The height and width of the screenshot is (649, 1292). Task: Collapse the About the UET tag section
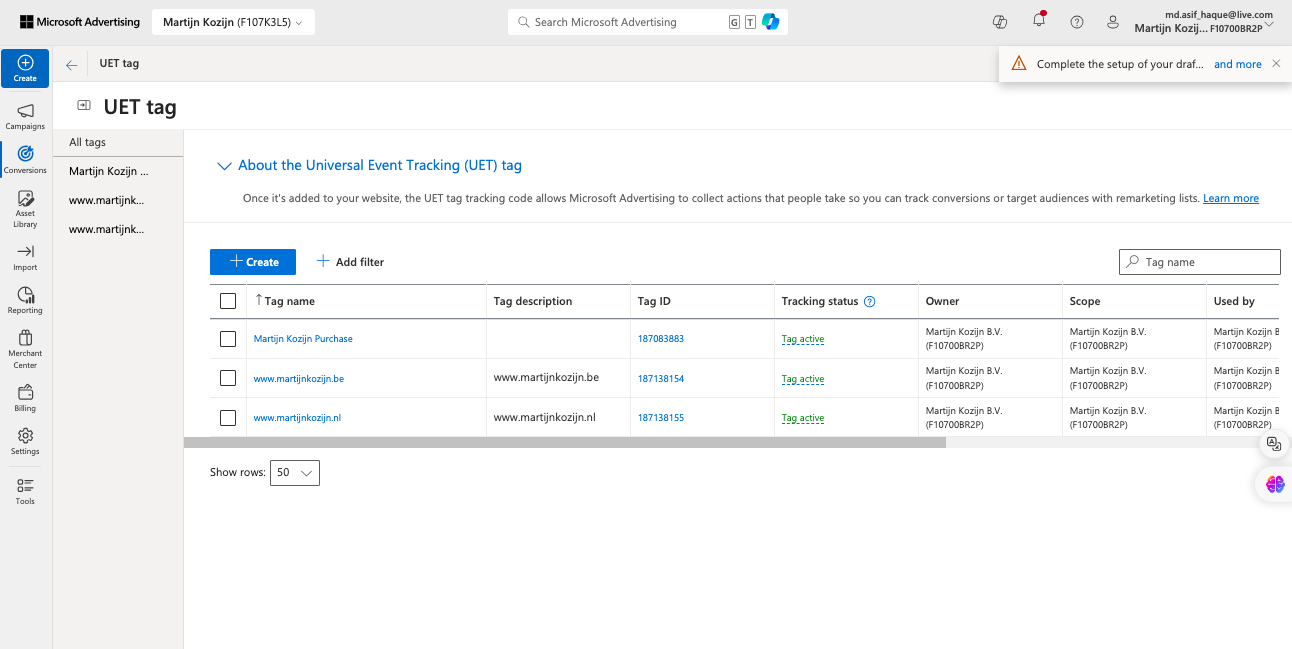pos(225,166)
